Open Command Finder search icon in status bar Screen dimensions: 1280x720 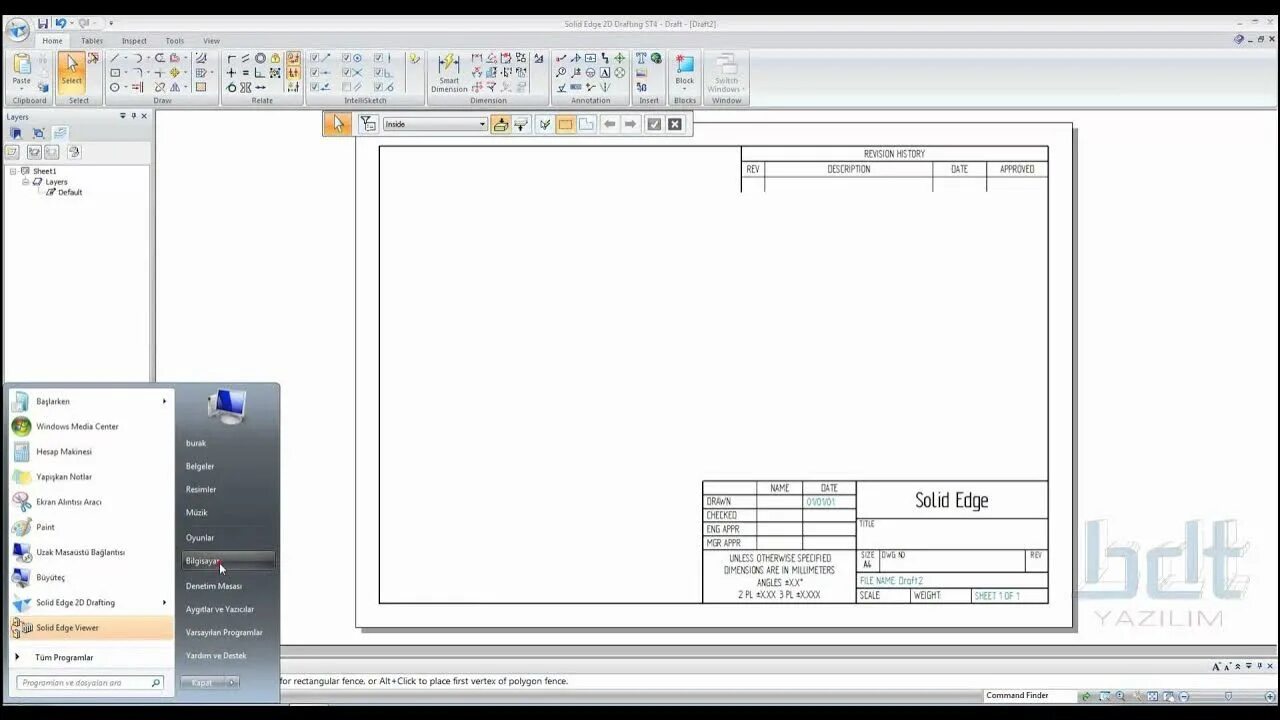click(1086, 696)
